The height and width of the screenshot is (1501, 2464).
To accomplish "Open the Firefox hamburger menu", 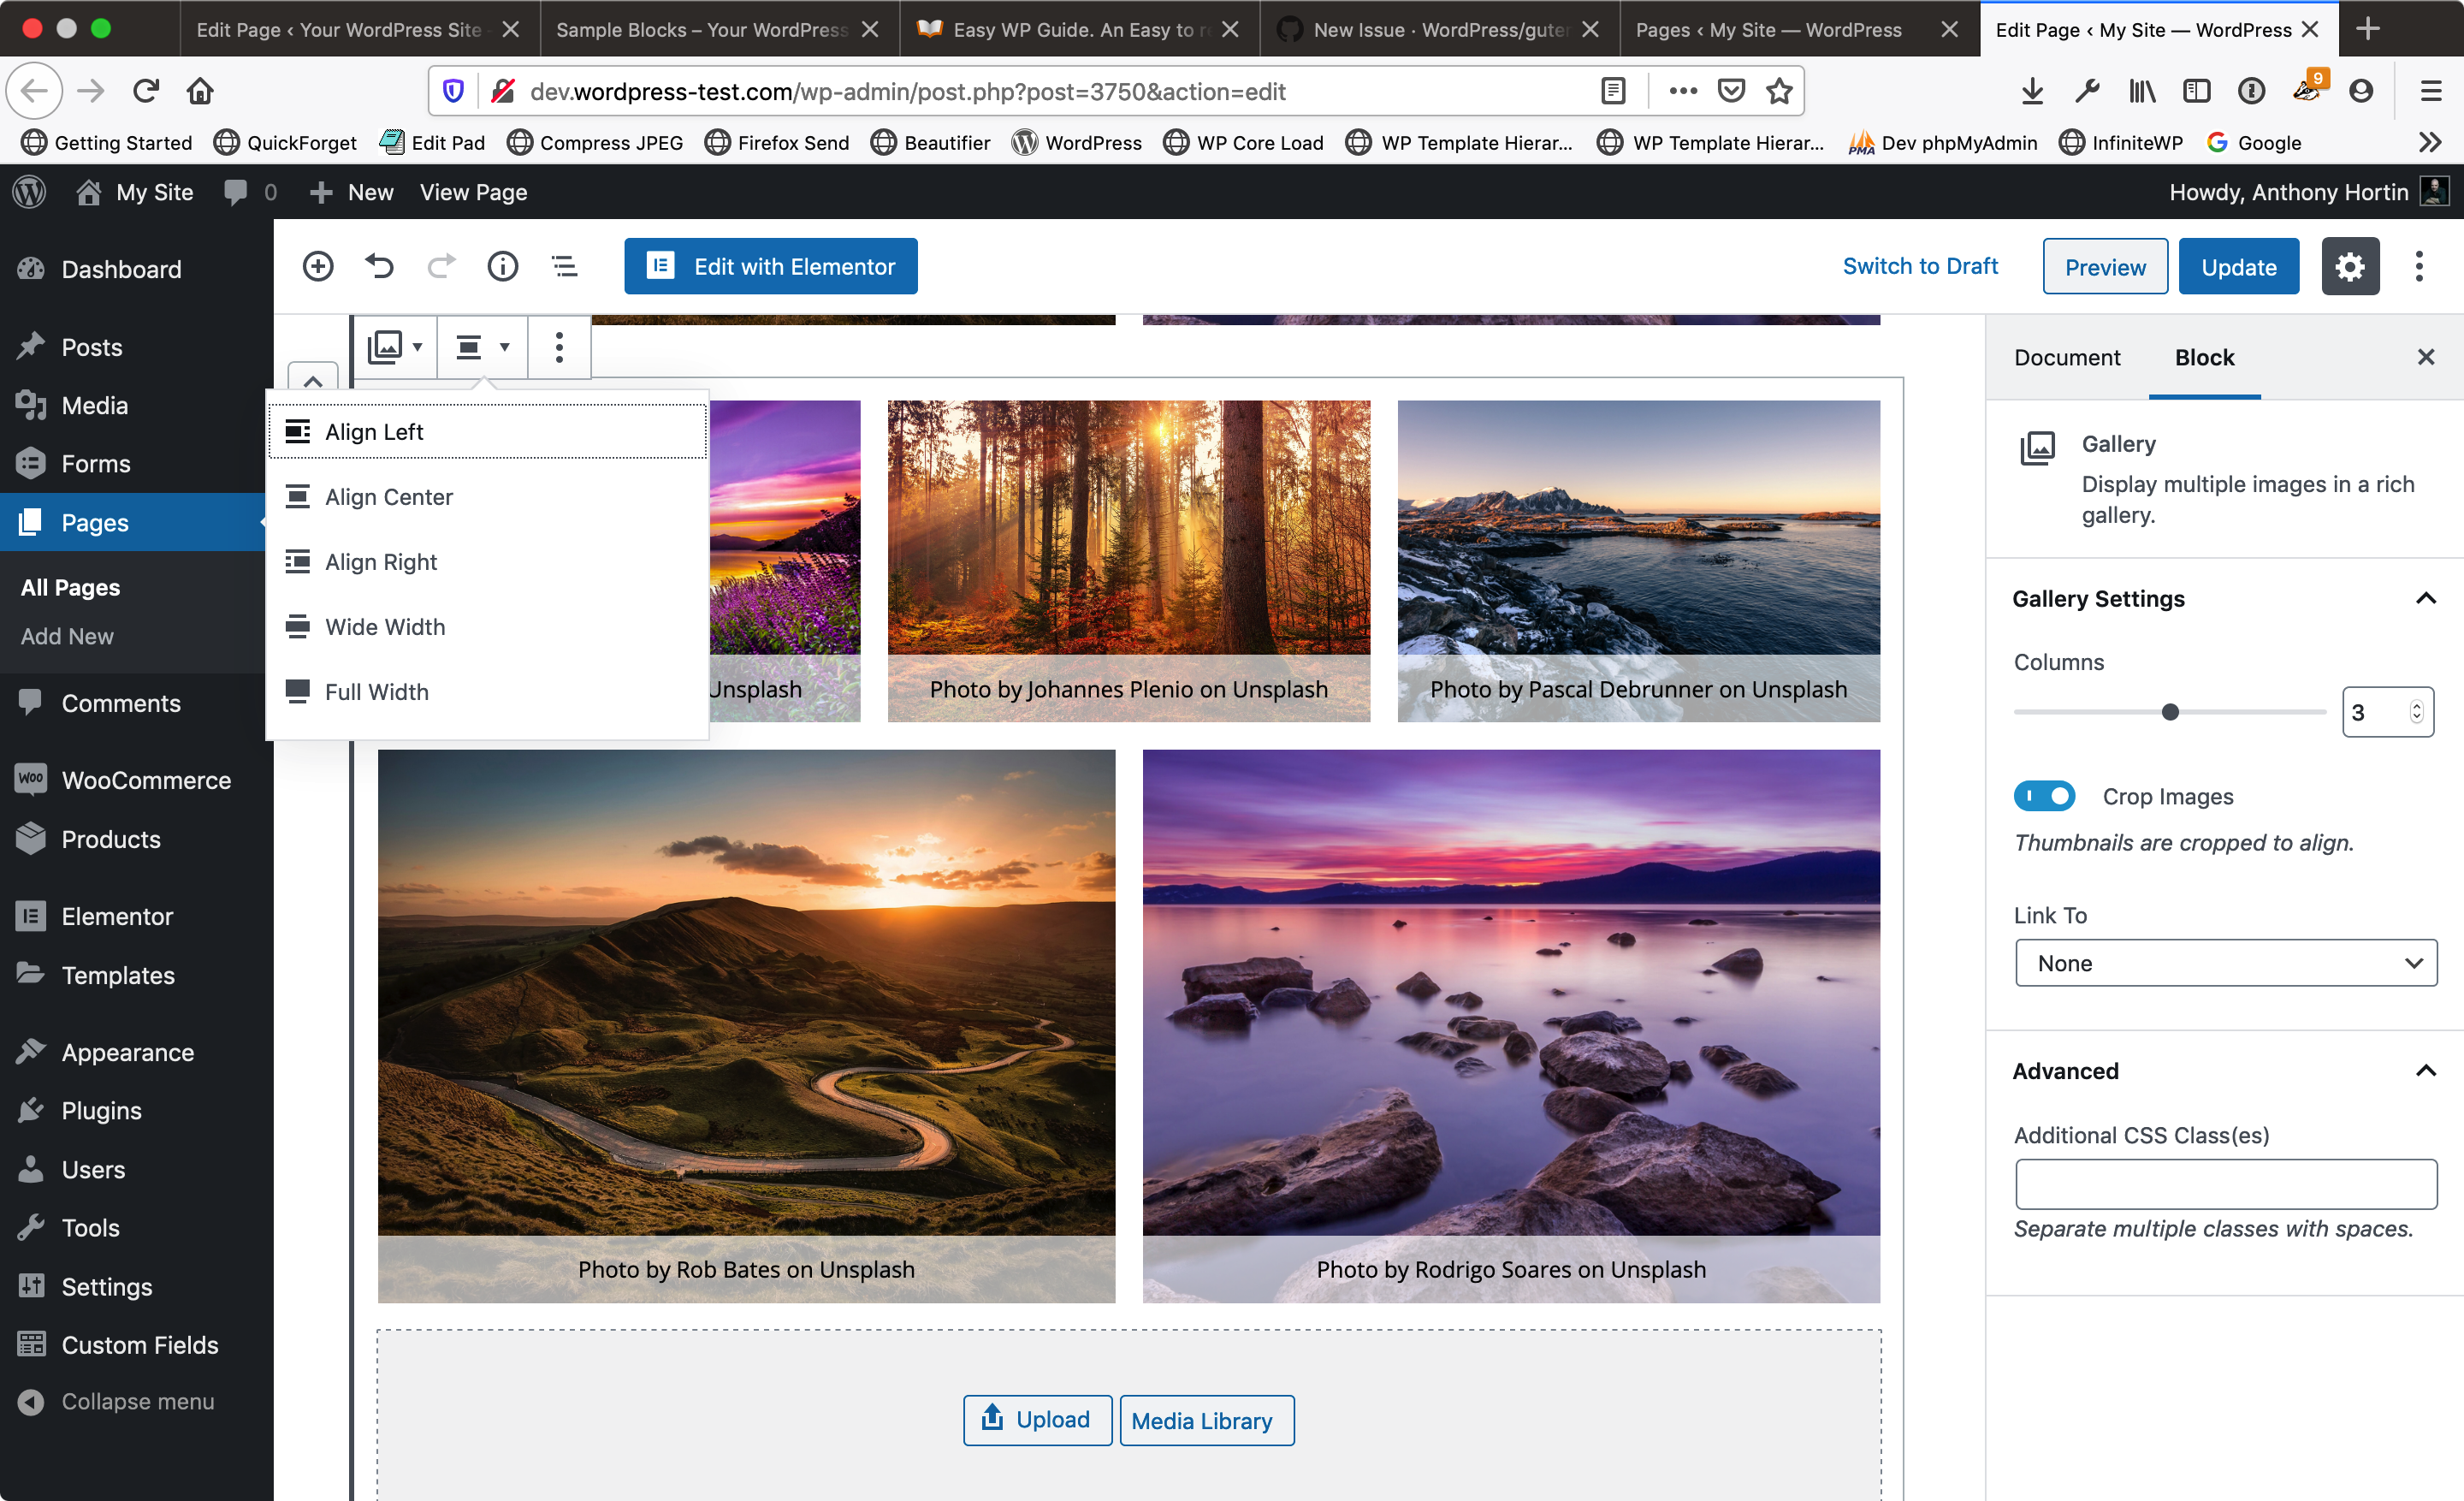I will pyautogui.click(x=2431, y=91).
